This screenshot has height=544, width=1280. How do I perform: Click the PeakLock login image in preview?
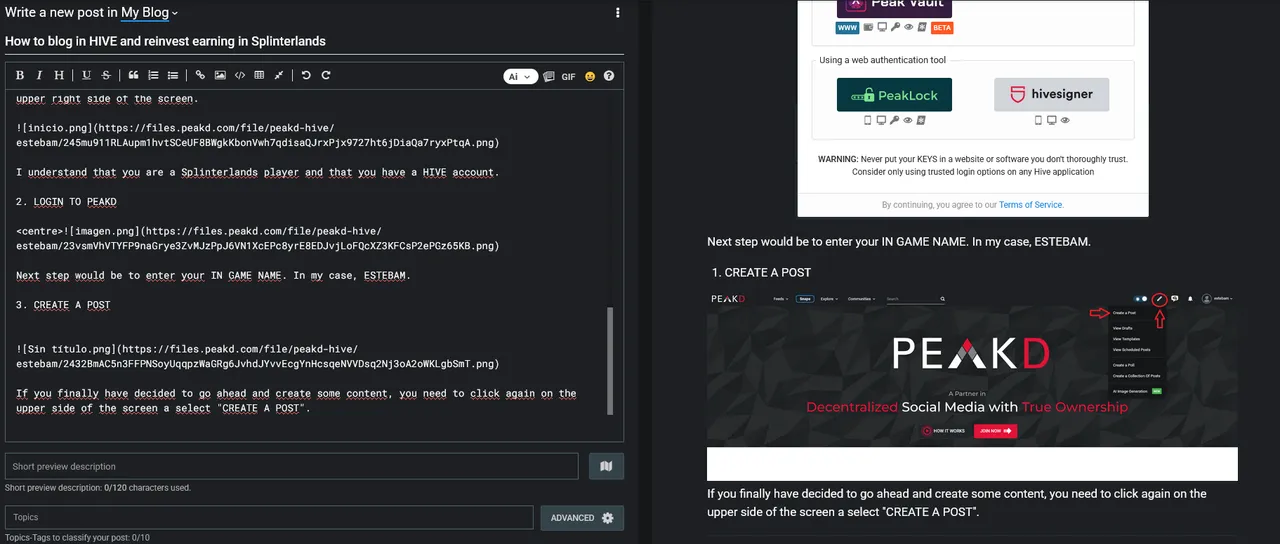pyautogui.click(x=894, y=95)
